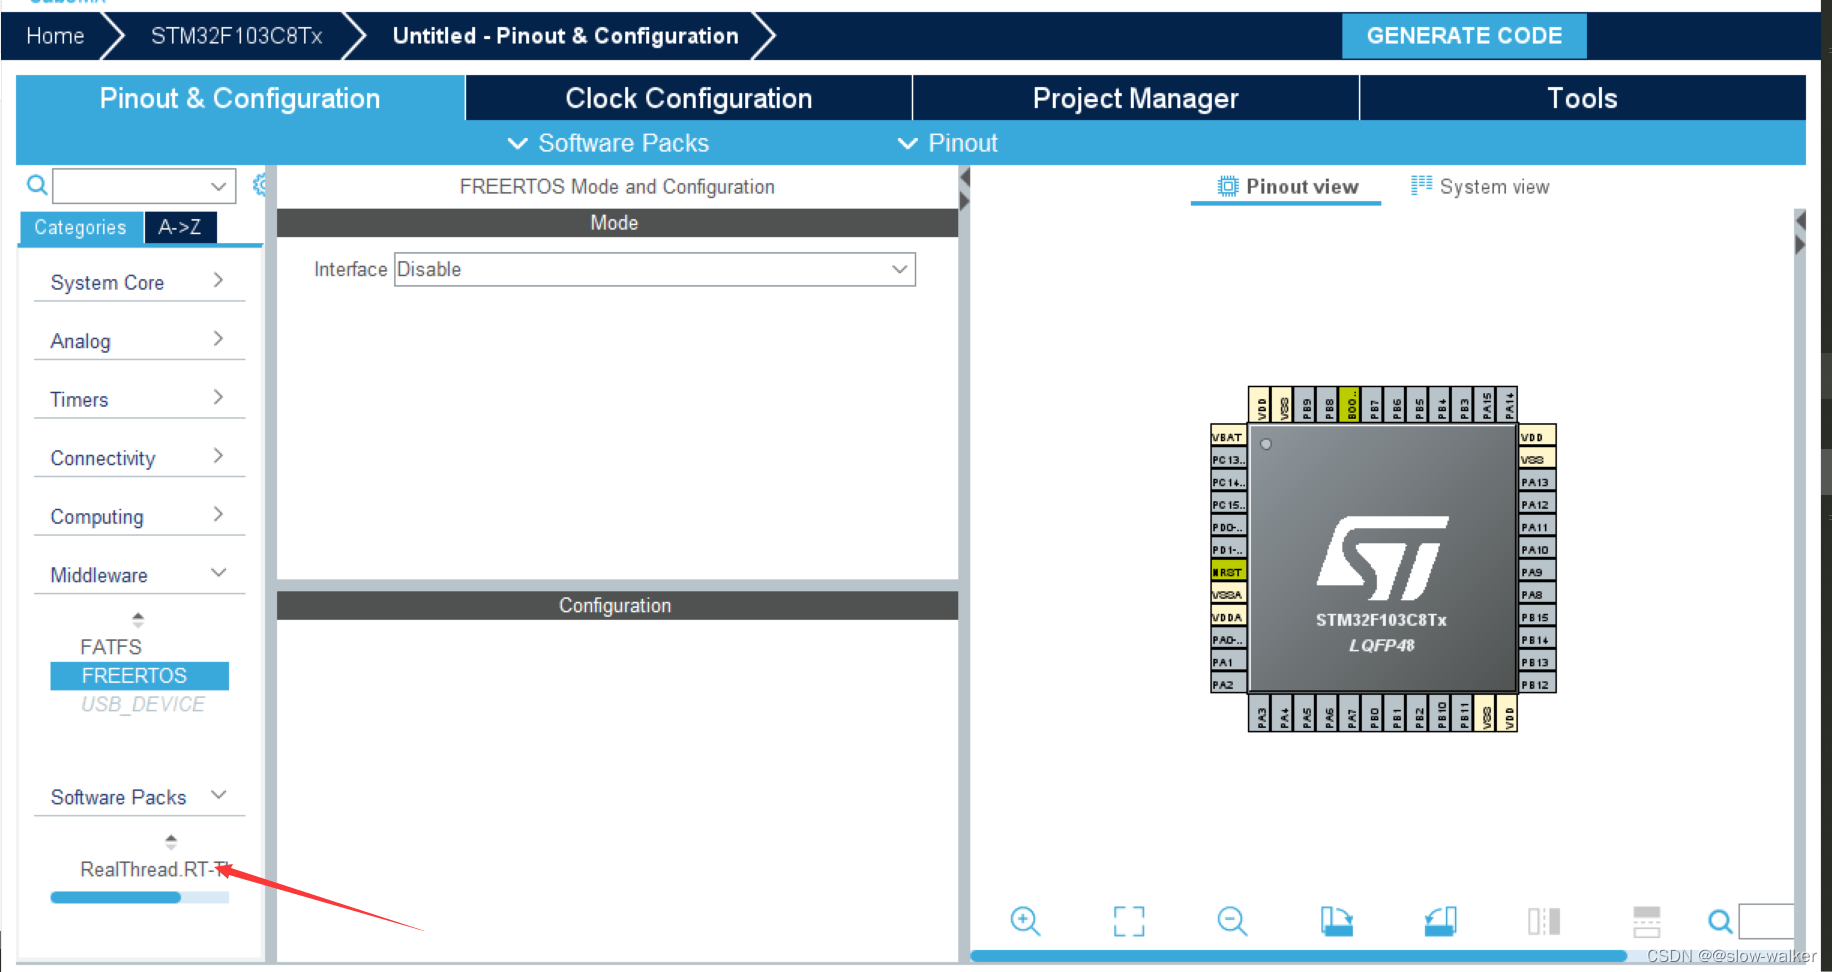
Task: Rotate the chip counter-clockwise
Action: click(1441, 921)
